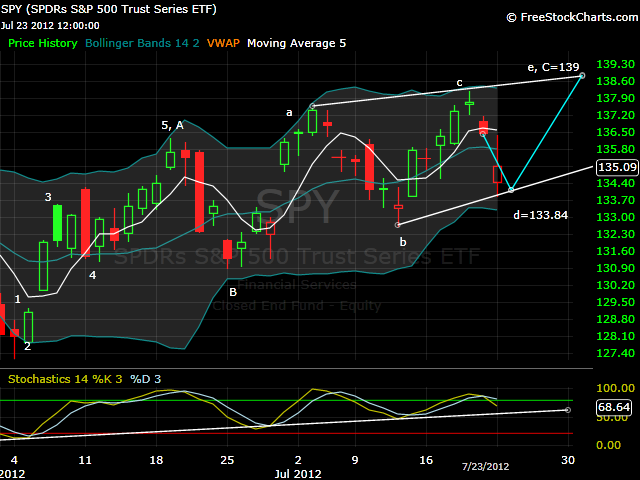Click the 'd=133.84' annotation
The image size is (640, 480).
540,215
